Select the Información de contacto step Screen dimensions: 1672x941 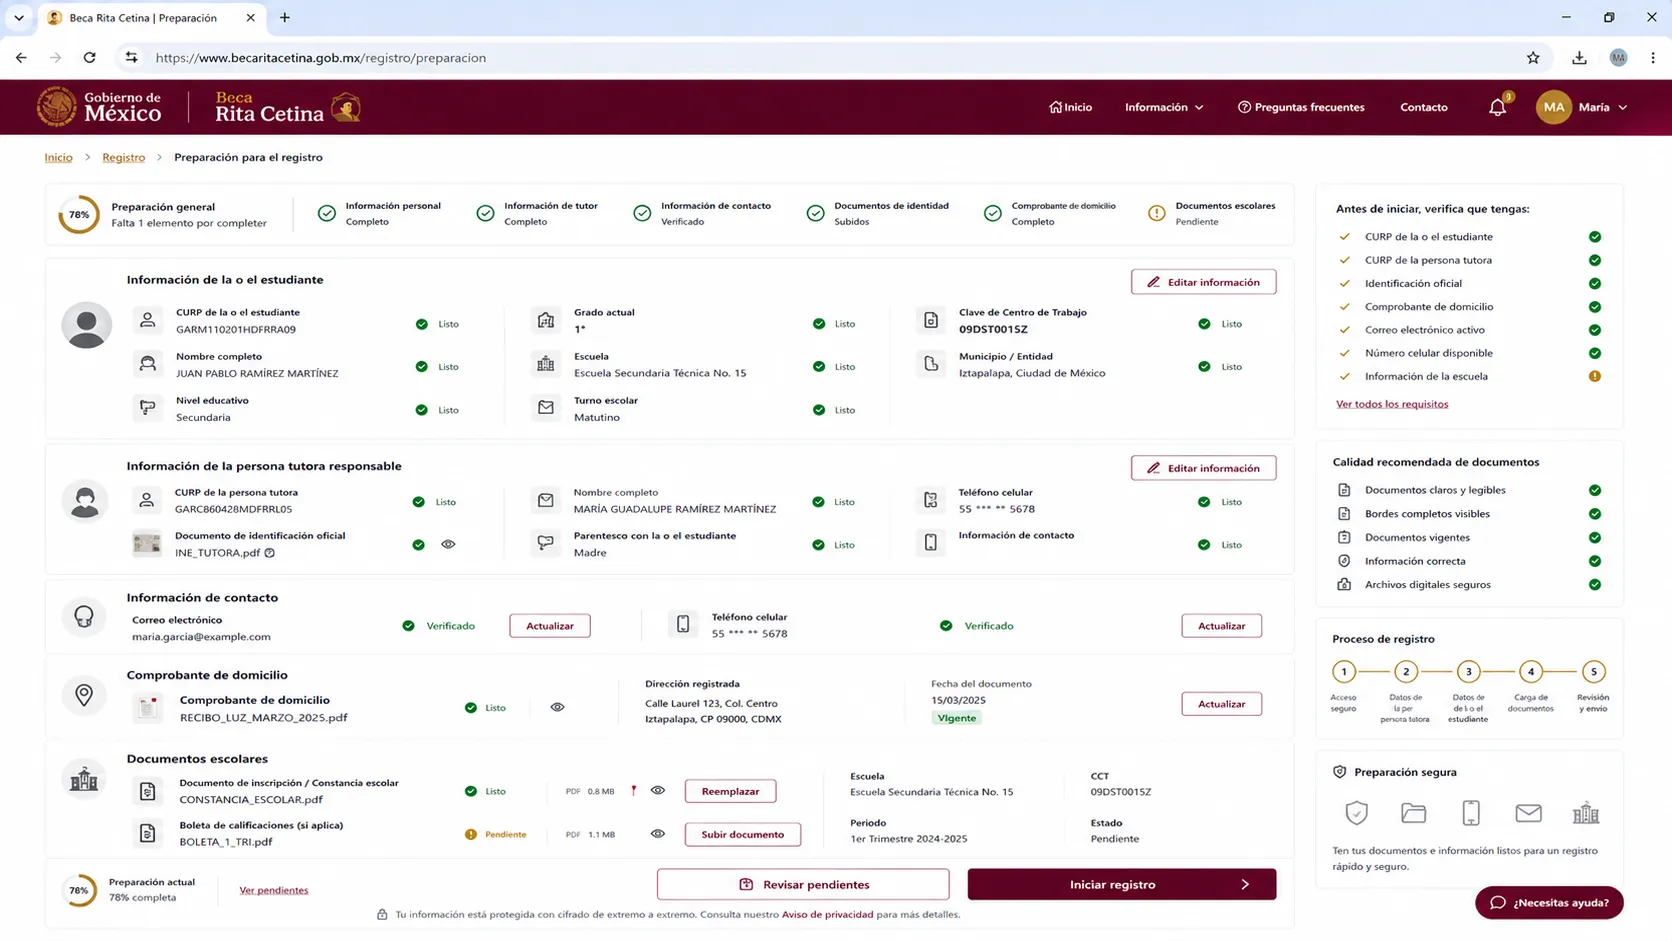coord(702,213)
